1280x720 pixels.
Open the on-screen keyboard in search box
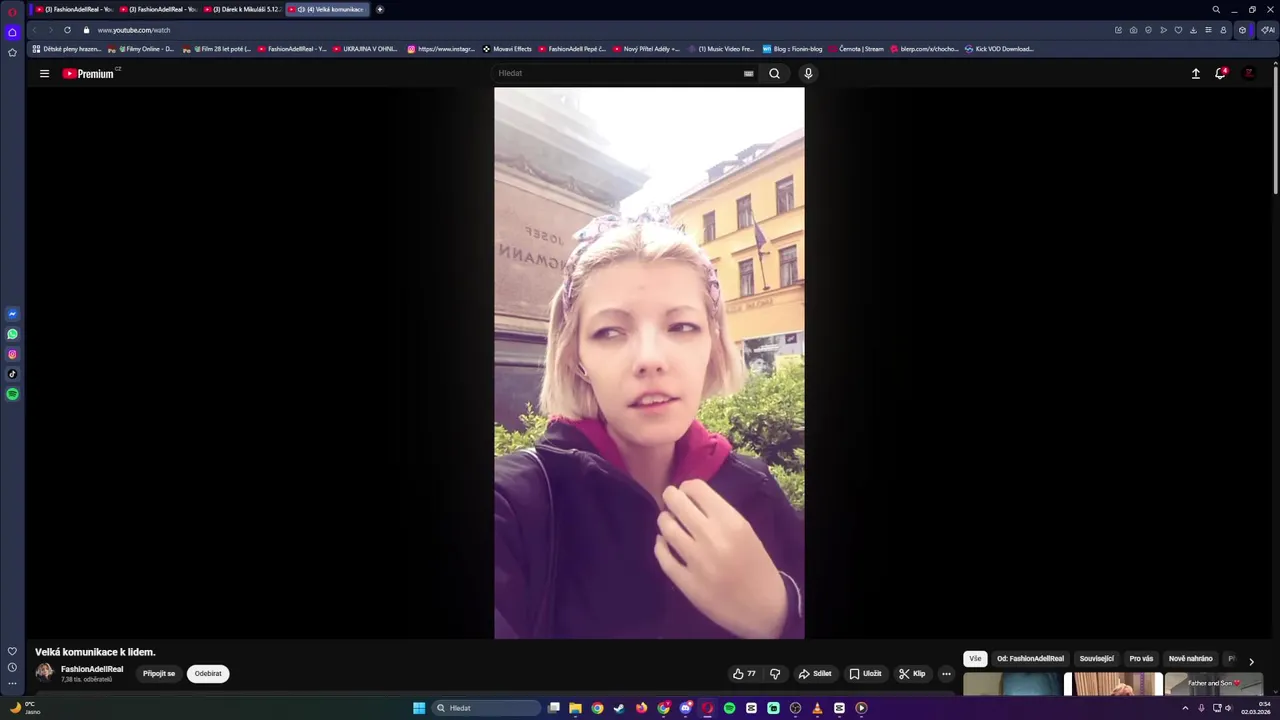(x=748, y=73)
